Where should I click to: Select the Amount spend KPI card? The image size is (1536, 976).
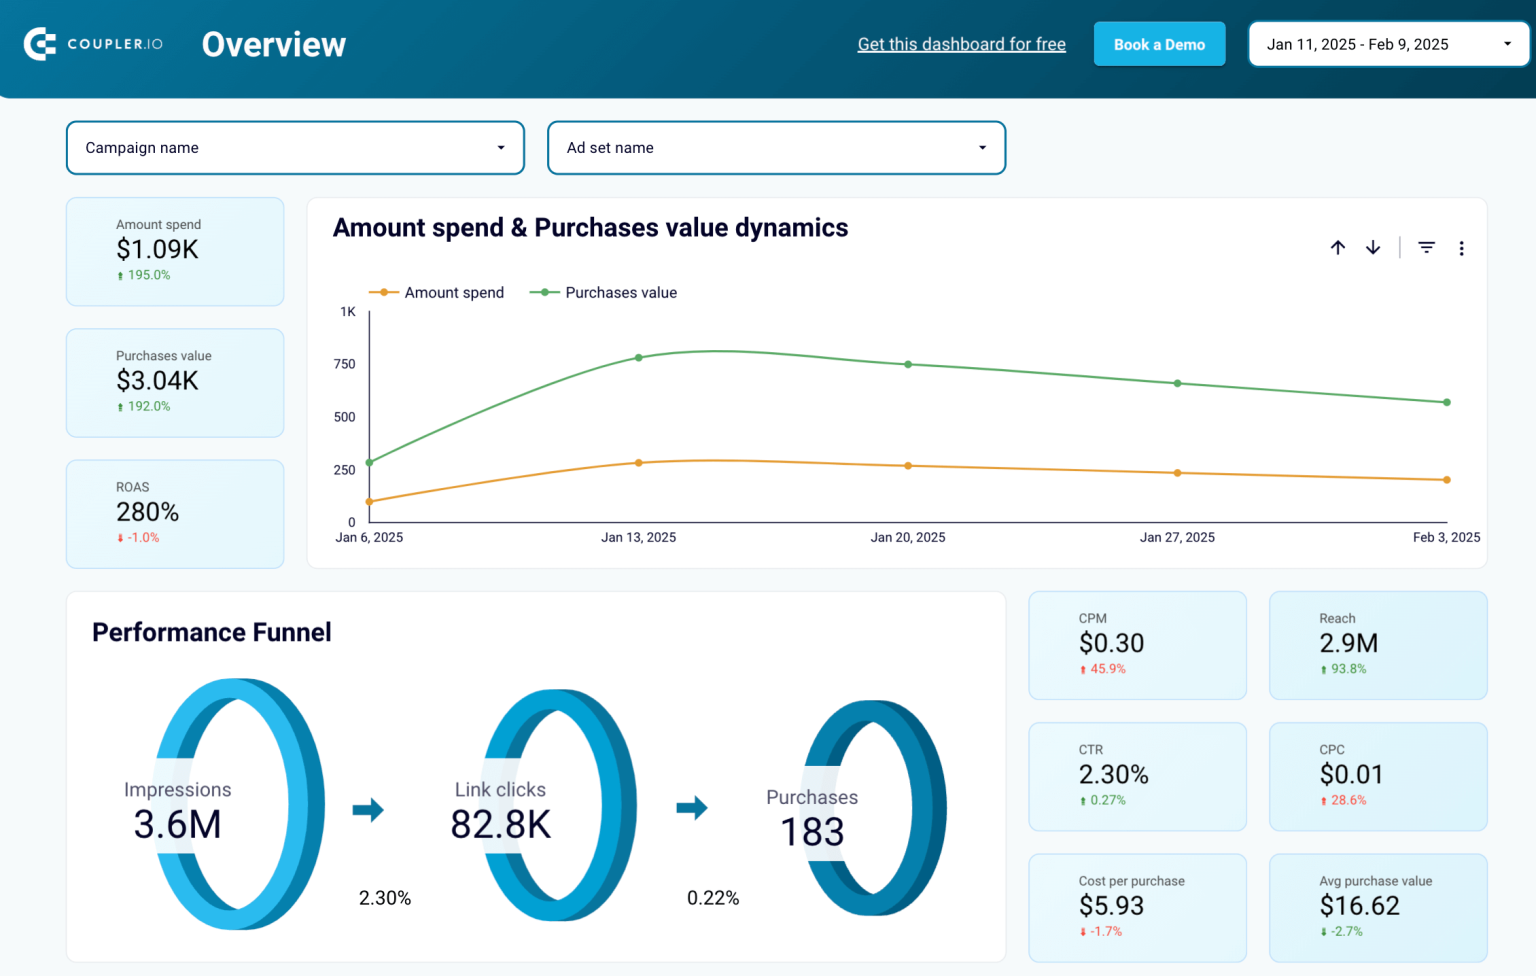tap(174, 251)
